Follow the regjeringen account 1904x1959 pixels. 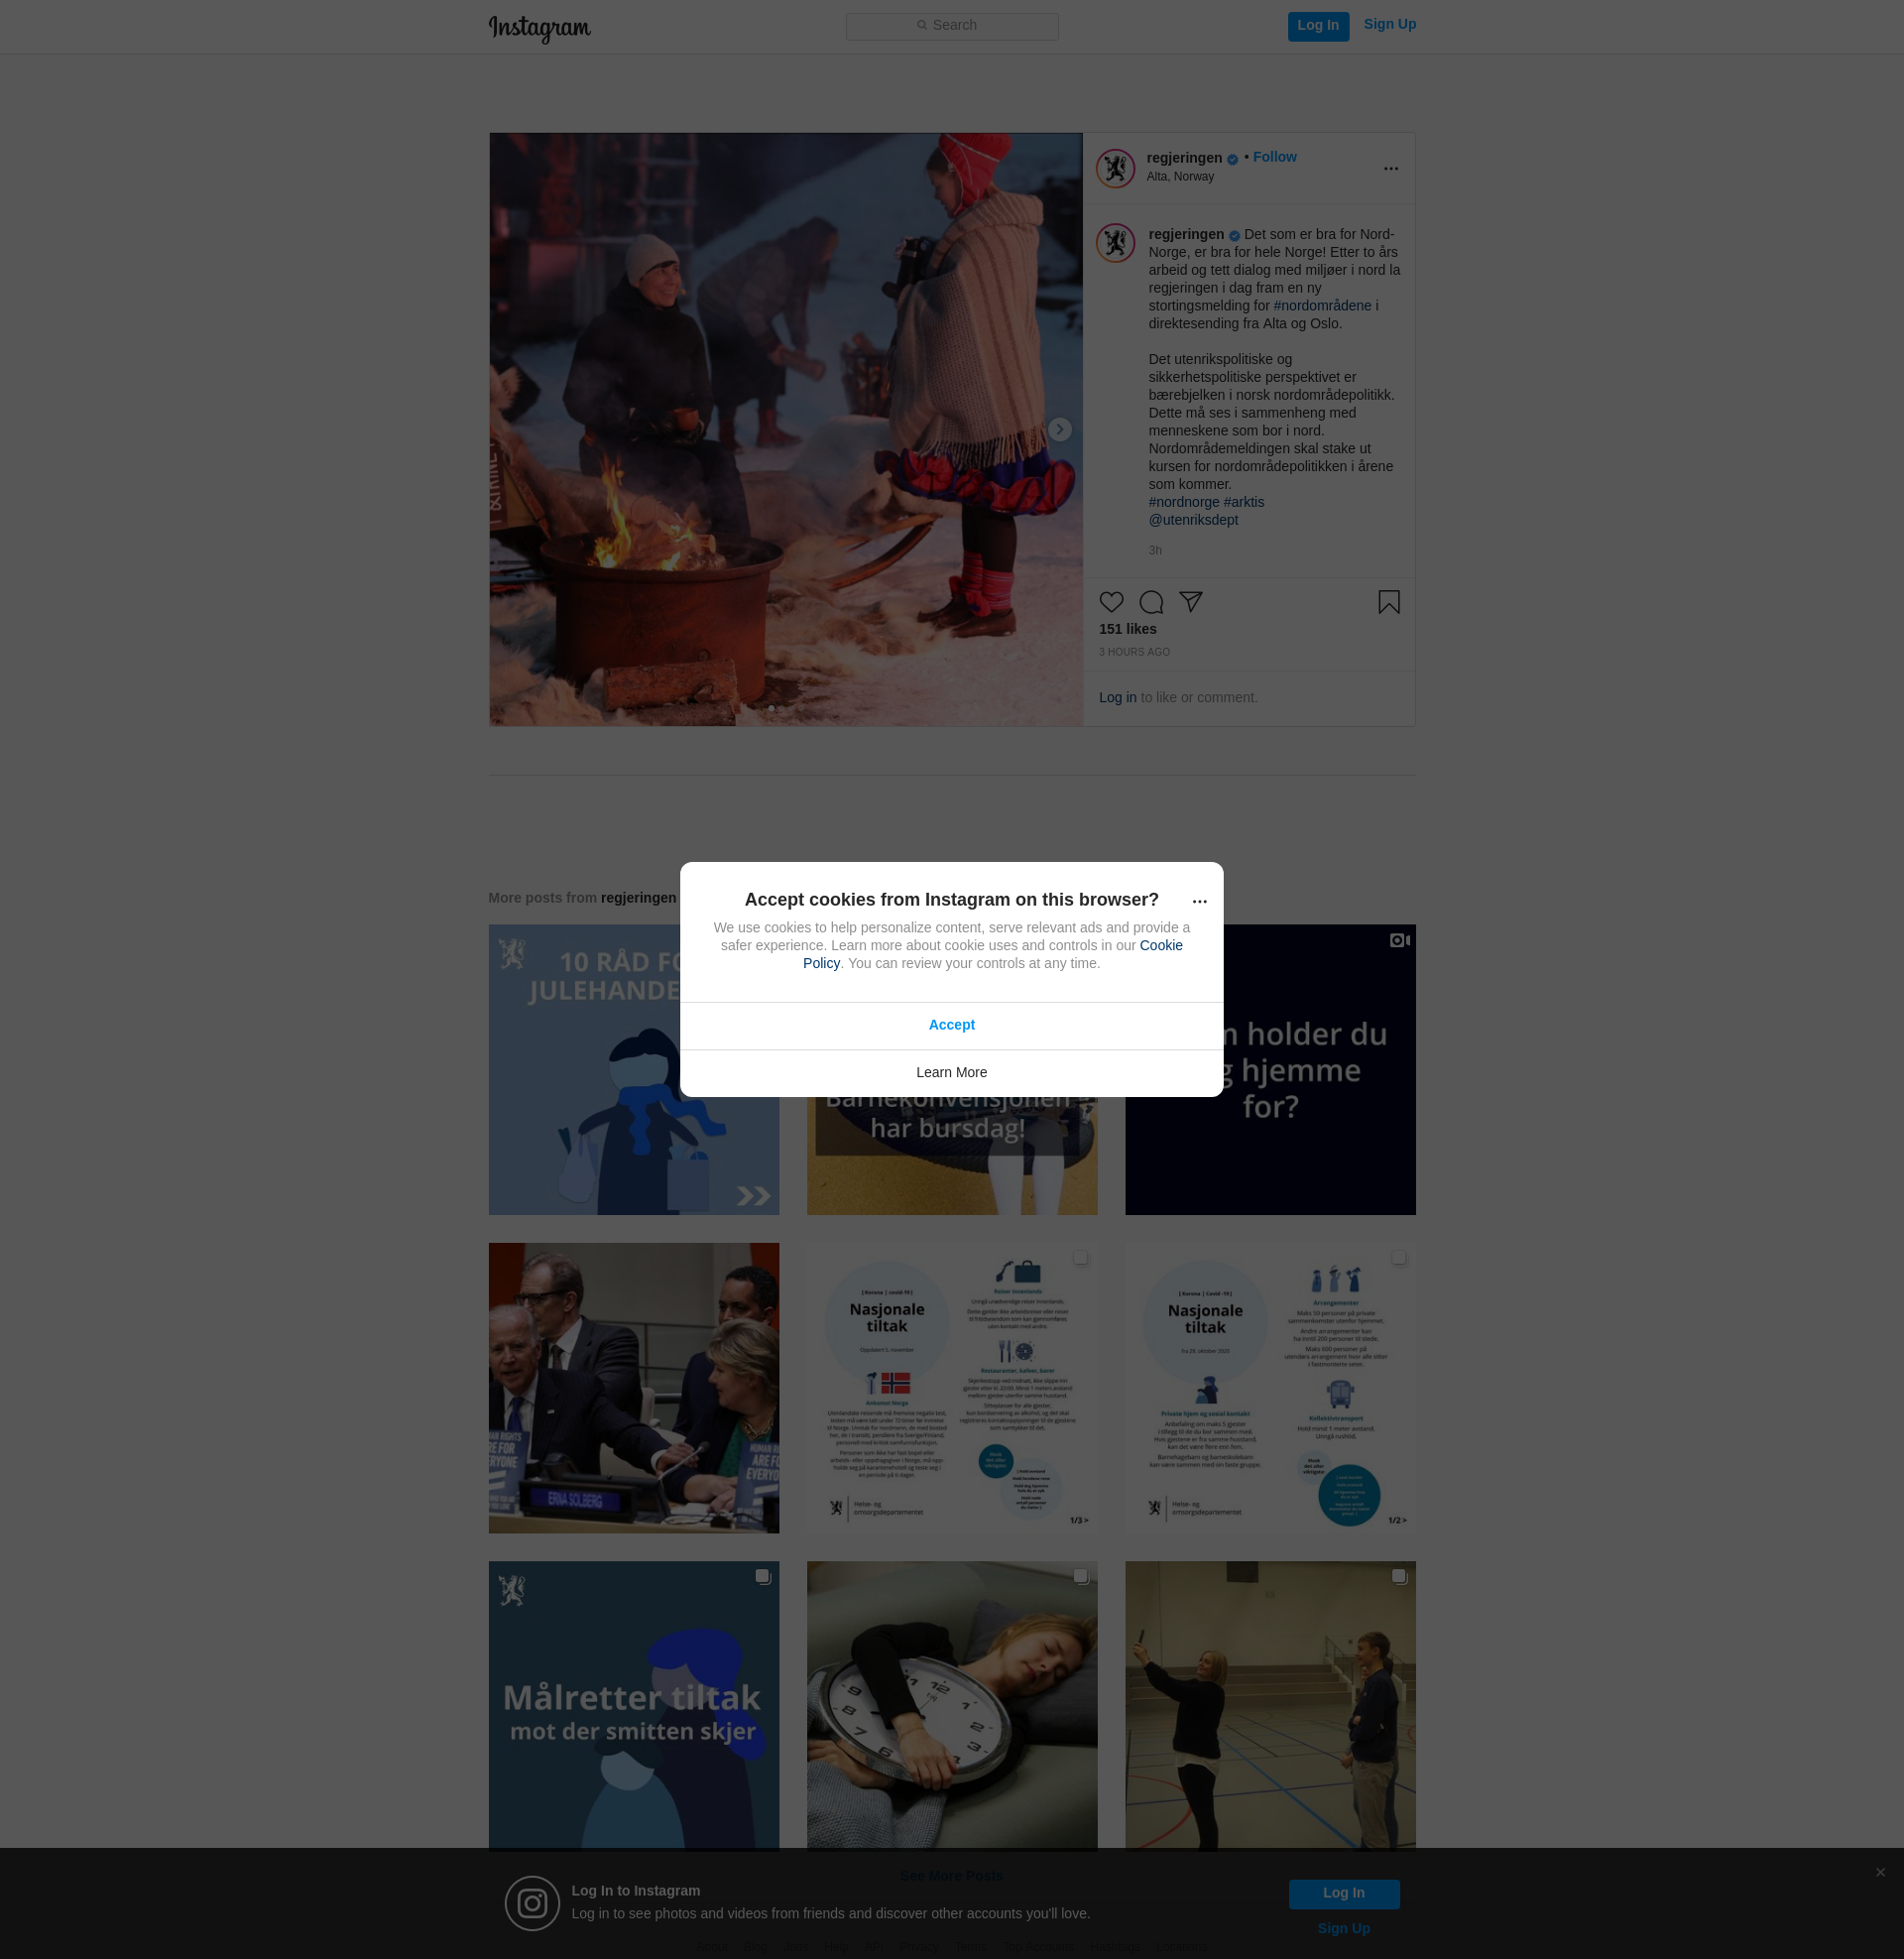click(1274, 157)
